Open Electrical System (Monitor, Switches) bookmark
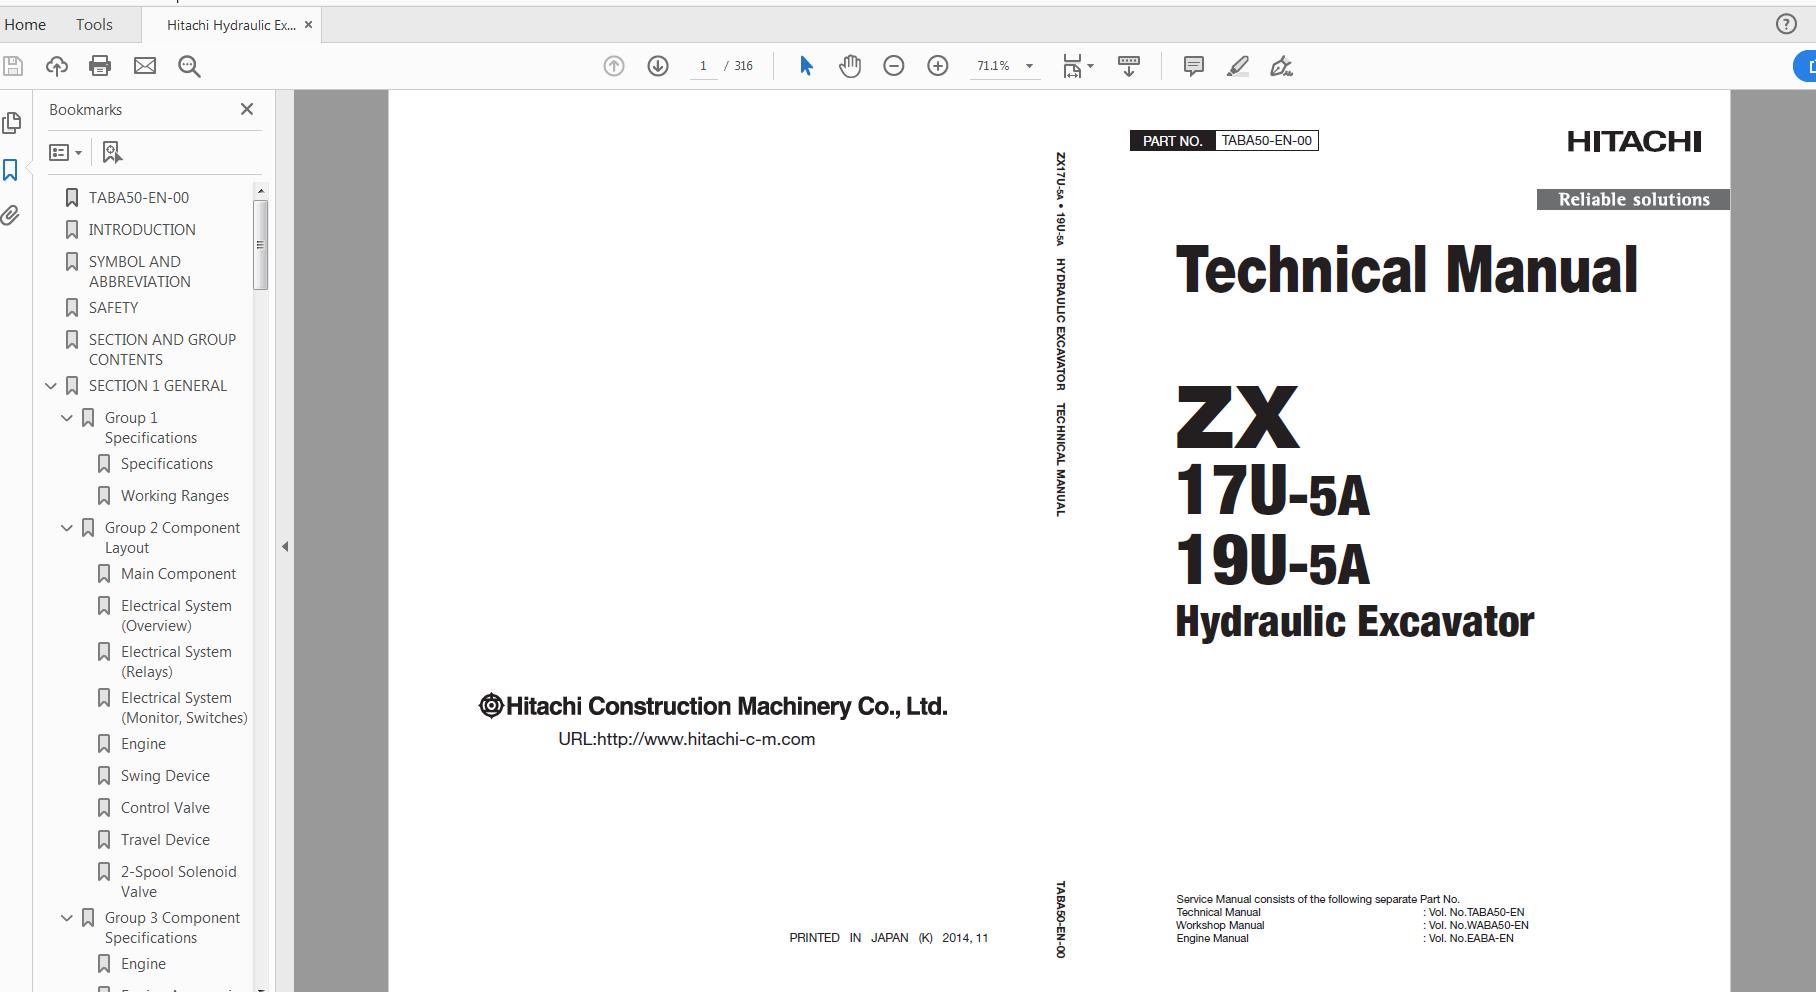This screenshot has height=992, width=1816. (184, 708)
